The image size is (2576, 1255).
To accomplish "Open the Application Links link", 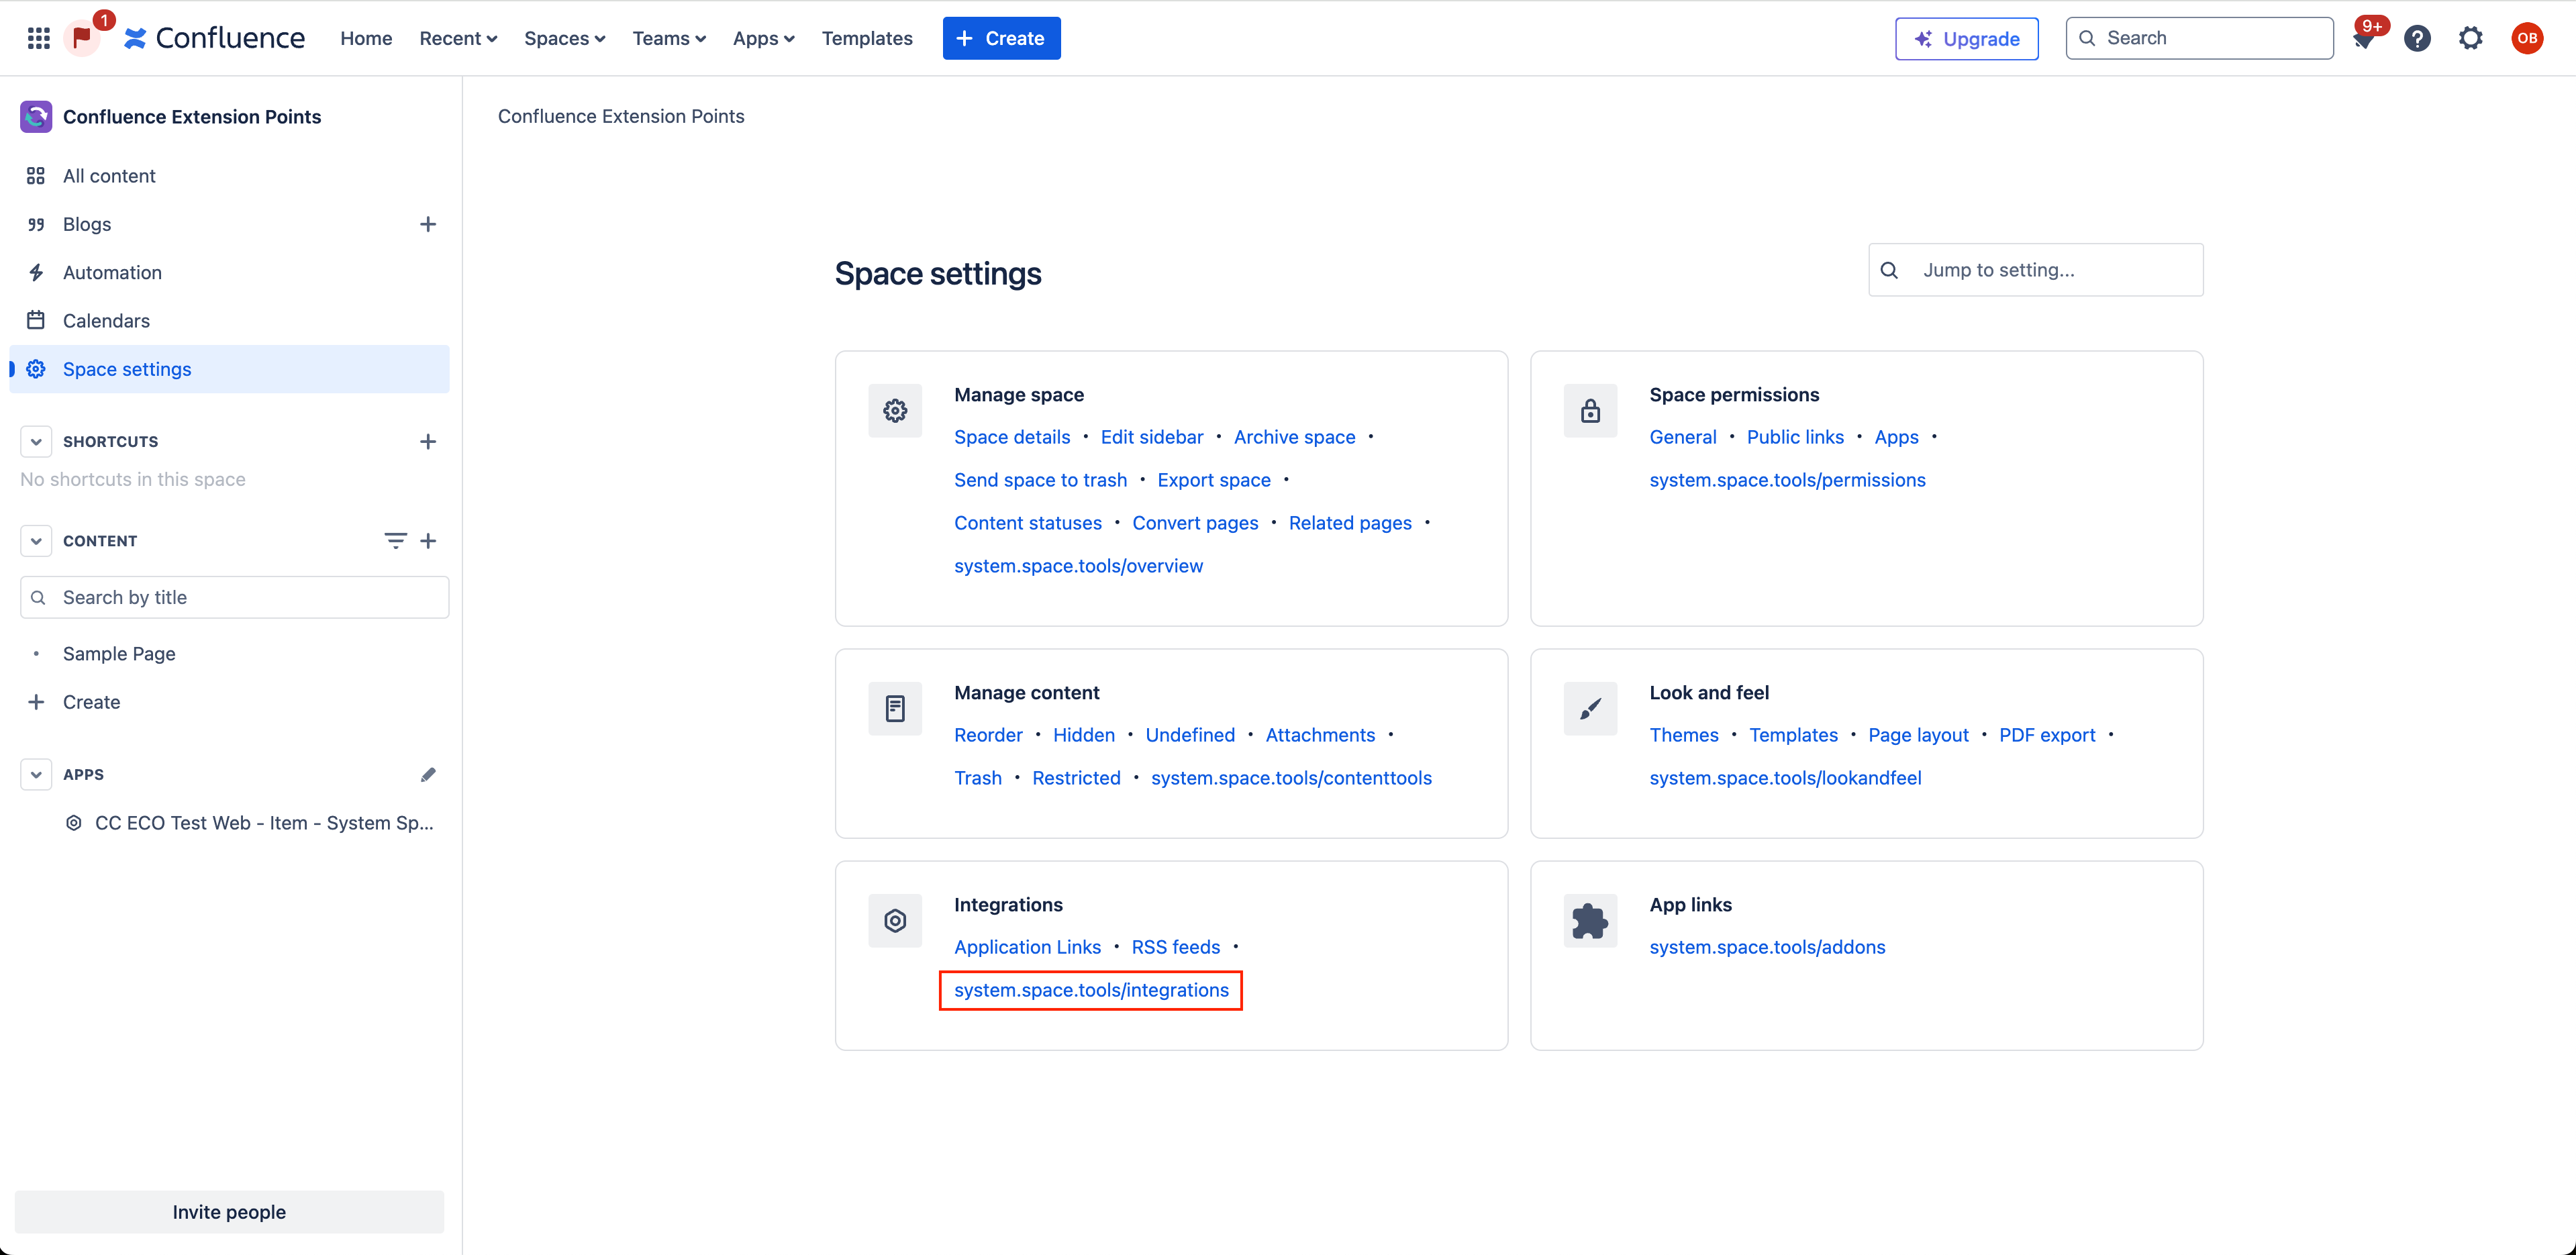I will pos(1027,947).
